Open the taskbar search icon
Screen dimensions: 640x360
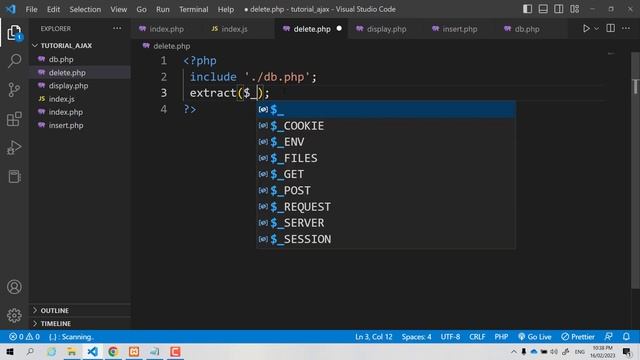[x=30, y=352]
